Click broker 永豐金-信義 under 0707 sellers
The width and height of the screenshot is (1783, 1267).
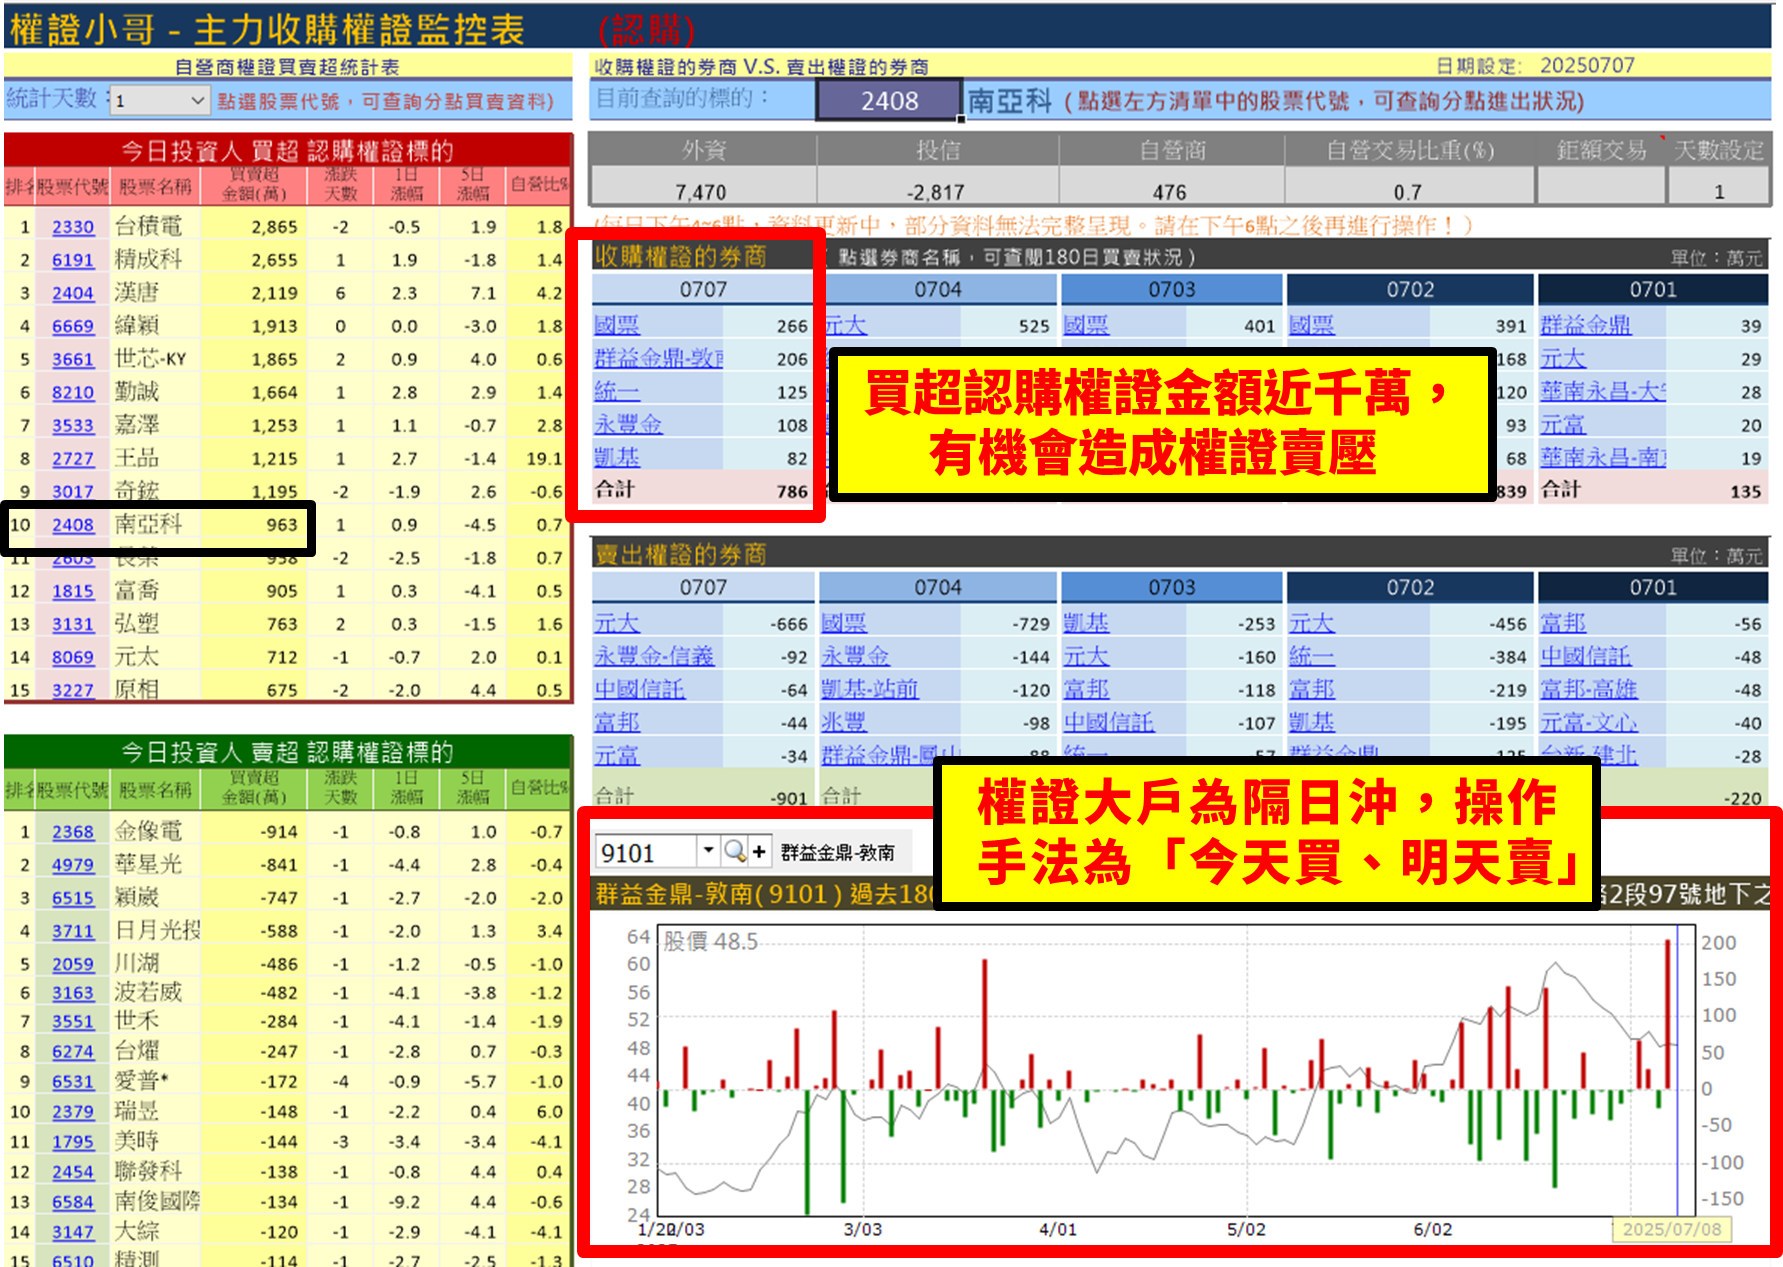[654, 656]
